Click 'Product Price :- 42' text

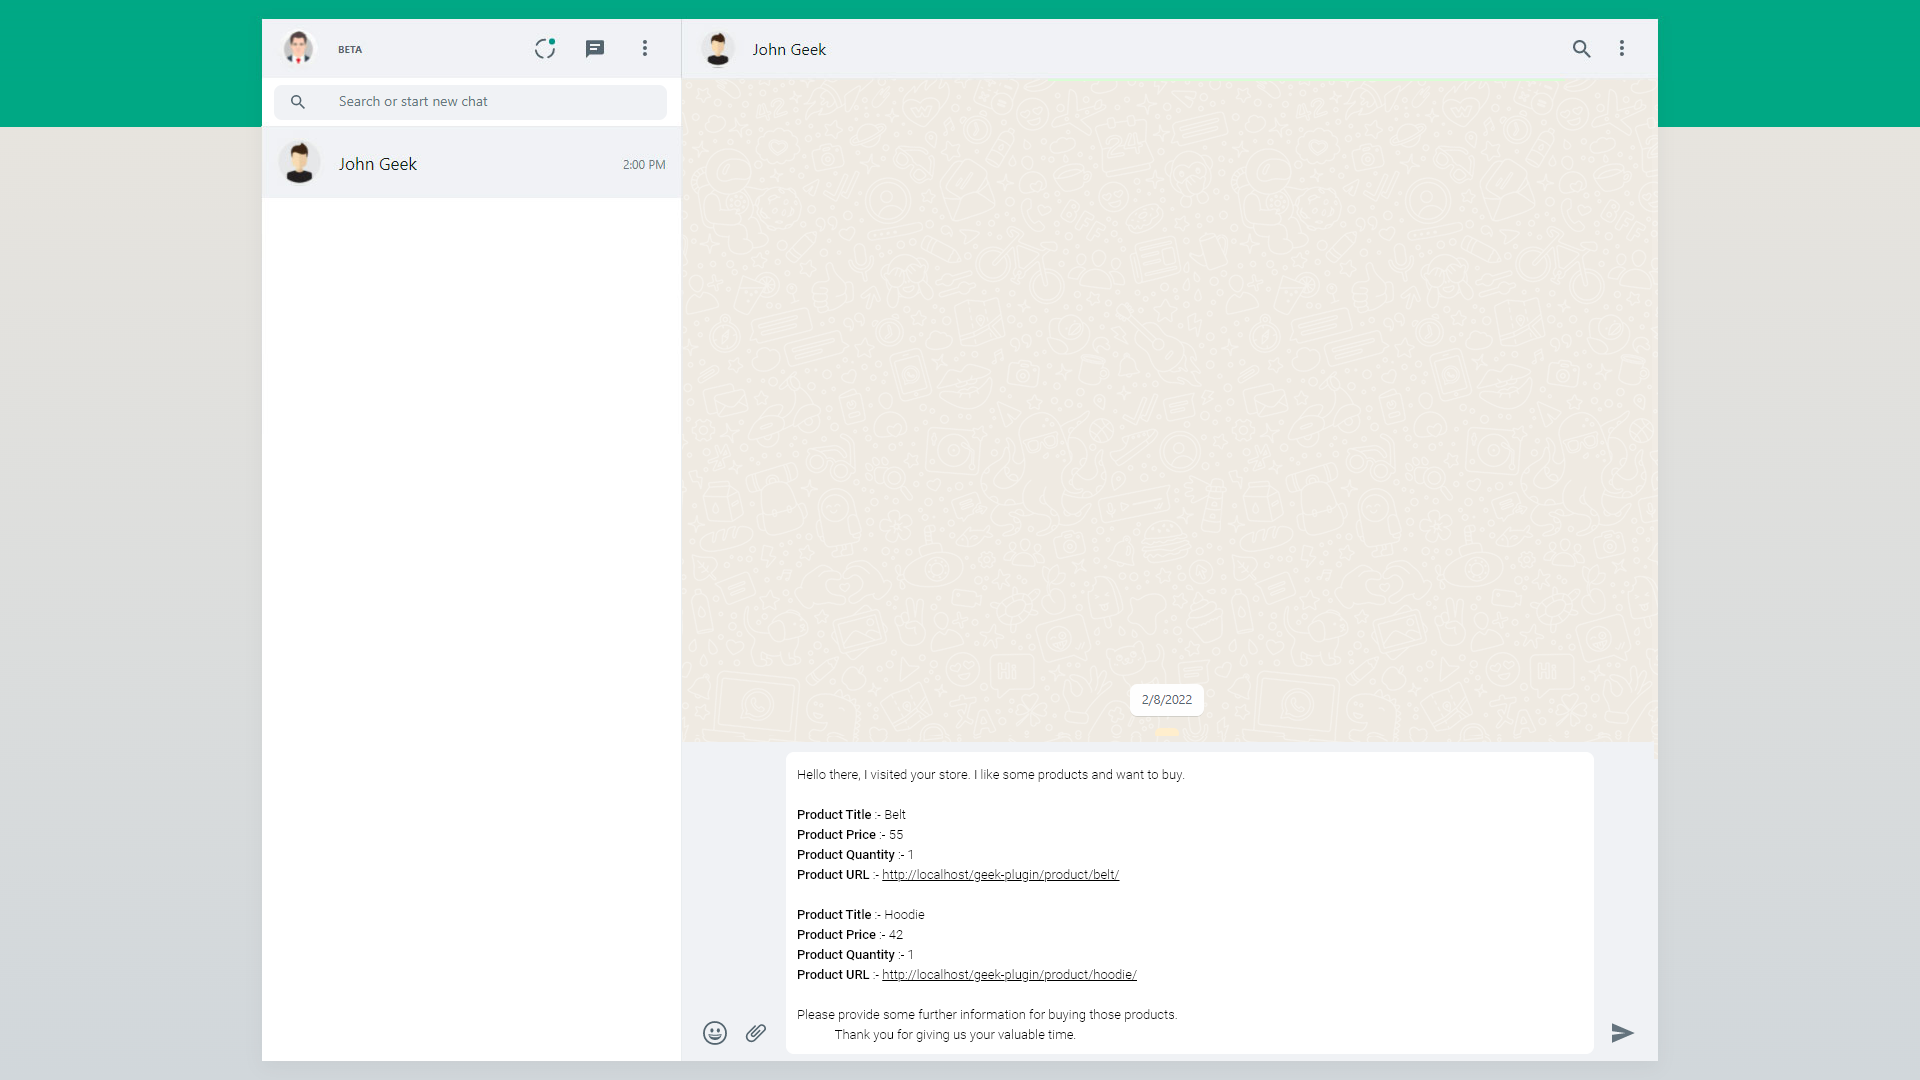pyautogui.click(x=850, y=935)
